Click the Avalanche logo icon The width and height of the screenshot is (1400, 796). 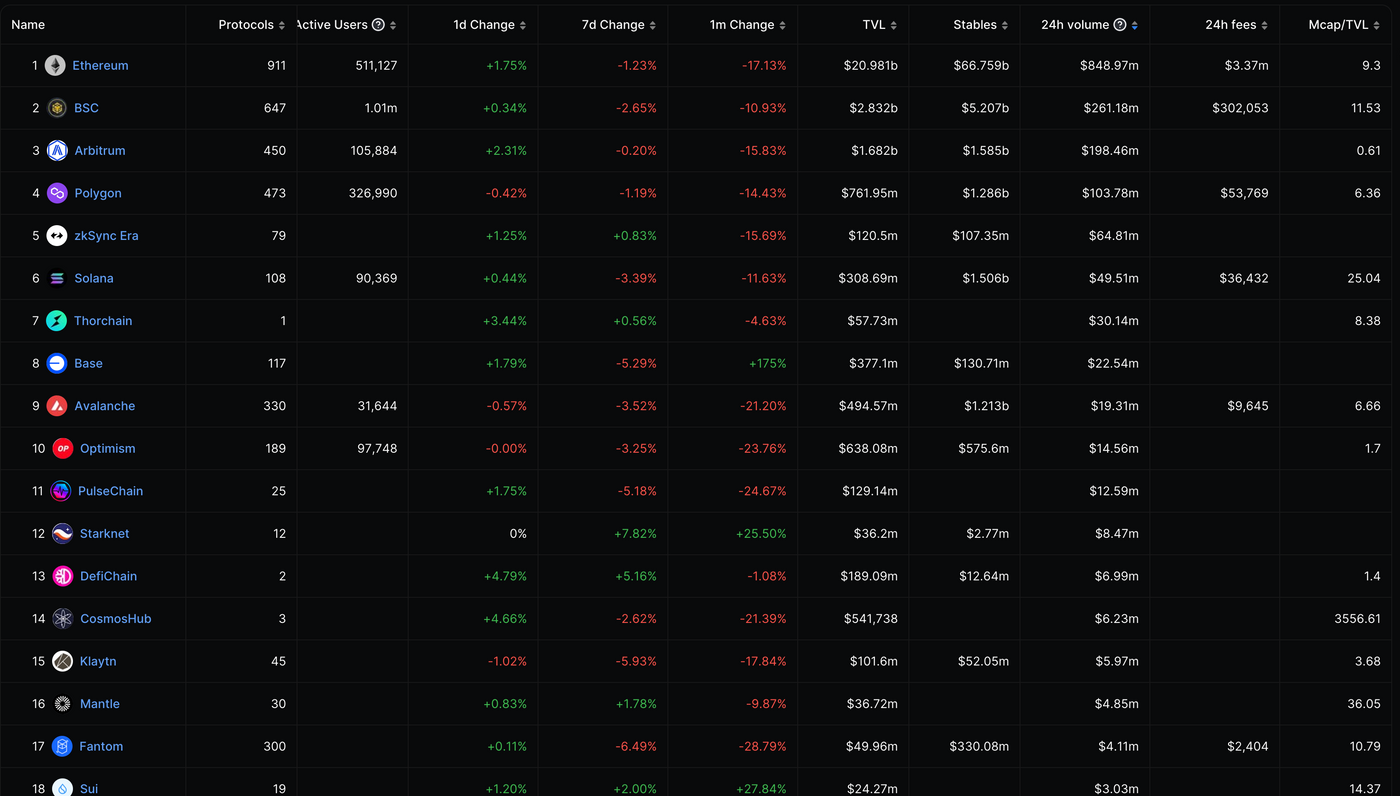(x=57, y=406)
